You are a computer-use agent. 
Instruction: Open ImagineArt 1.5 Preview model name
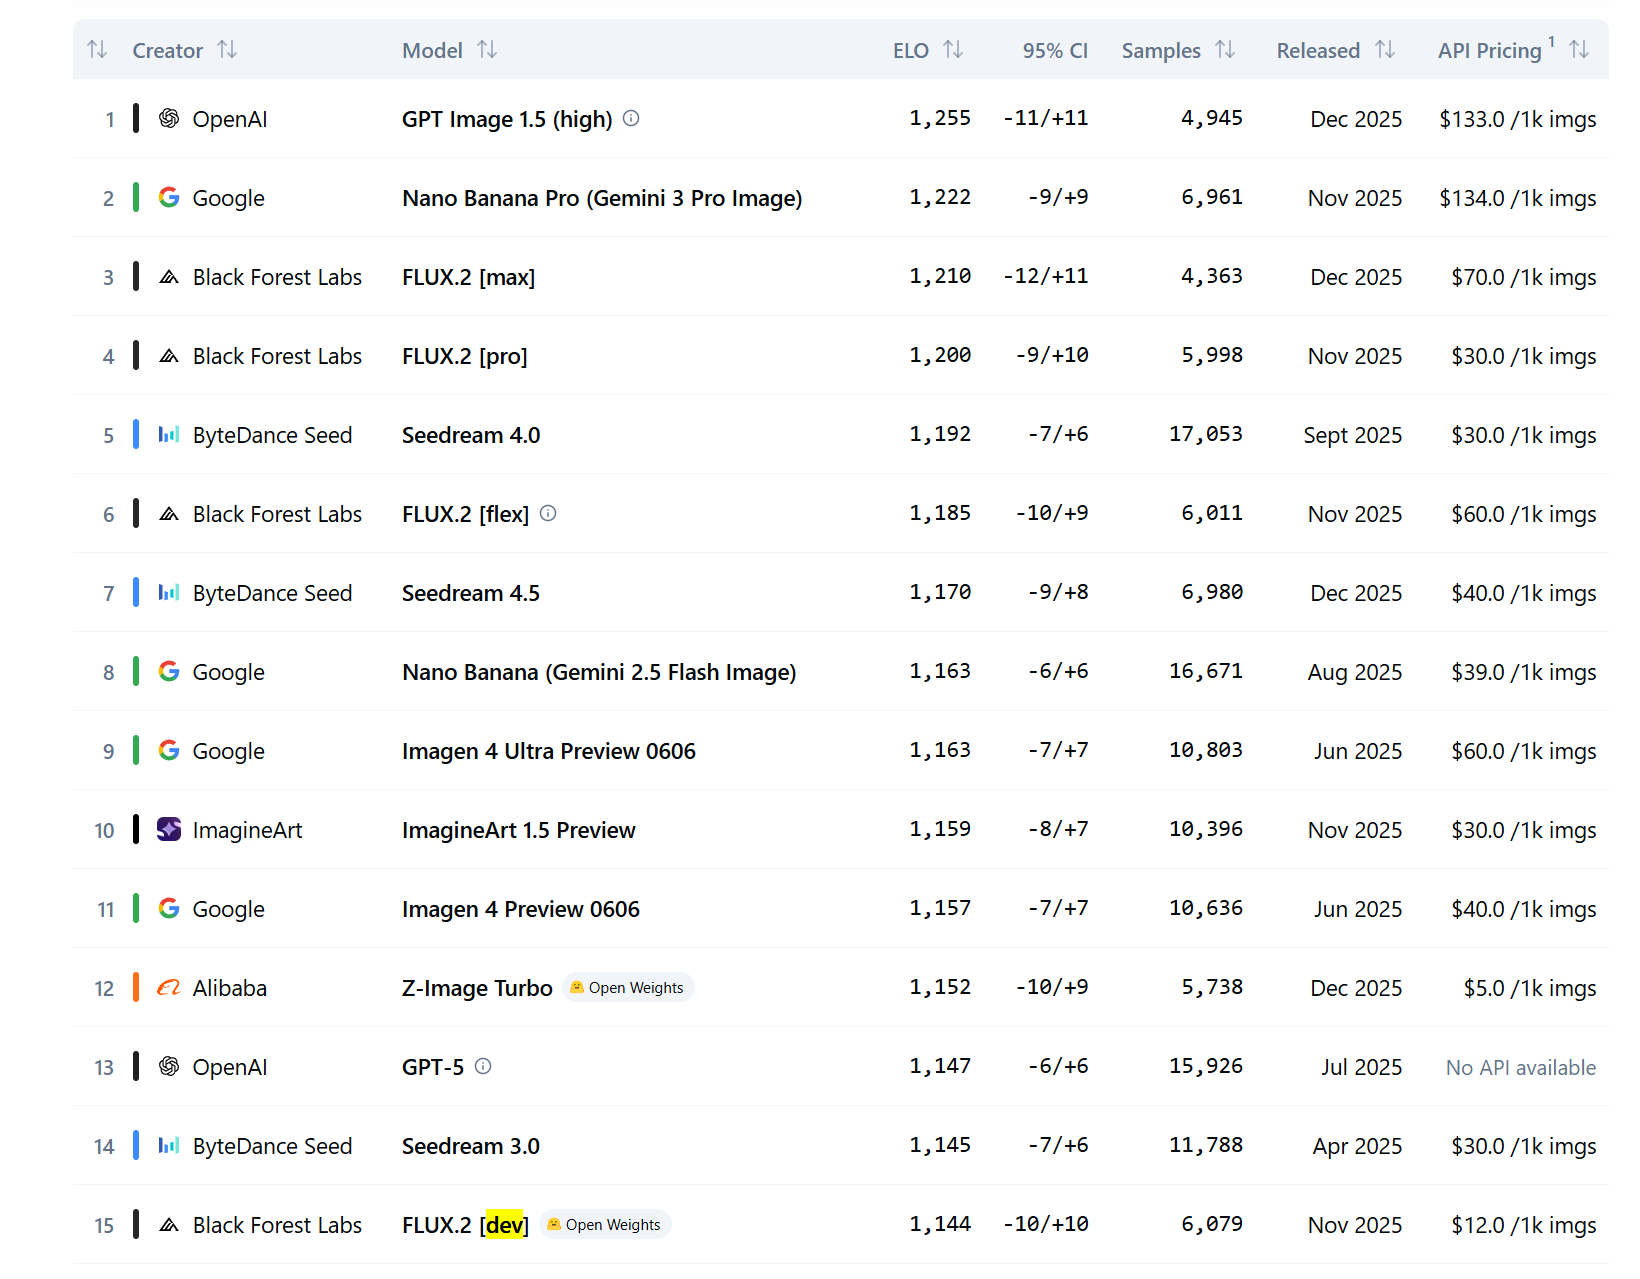519,830
